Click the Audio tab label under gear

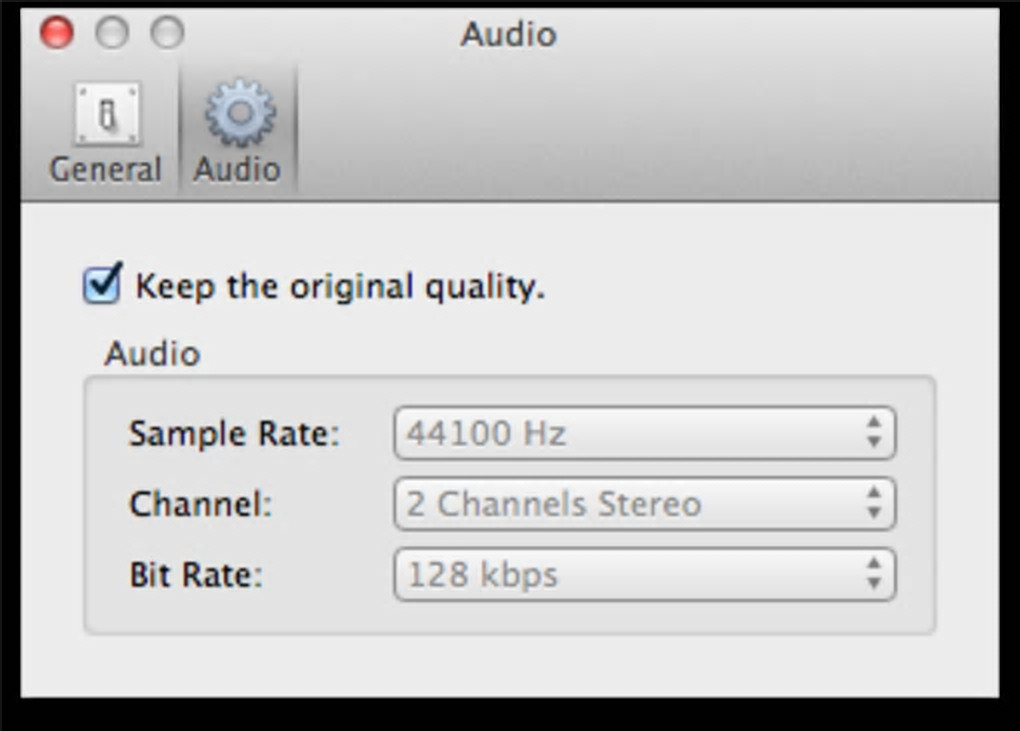point(237,170)
